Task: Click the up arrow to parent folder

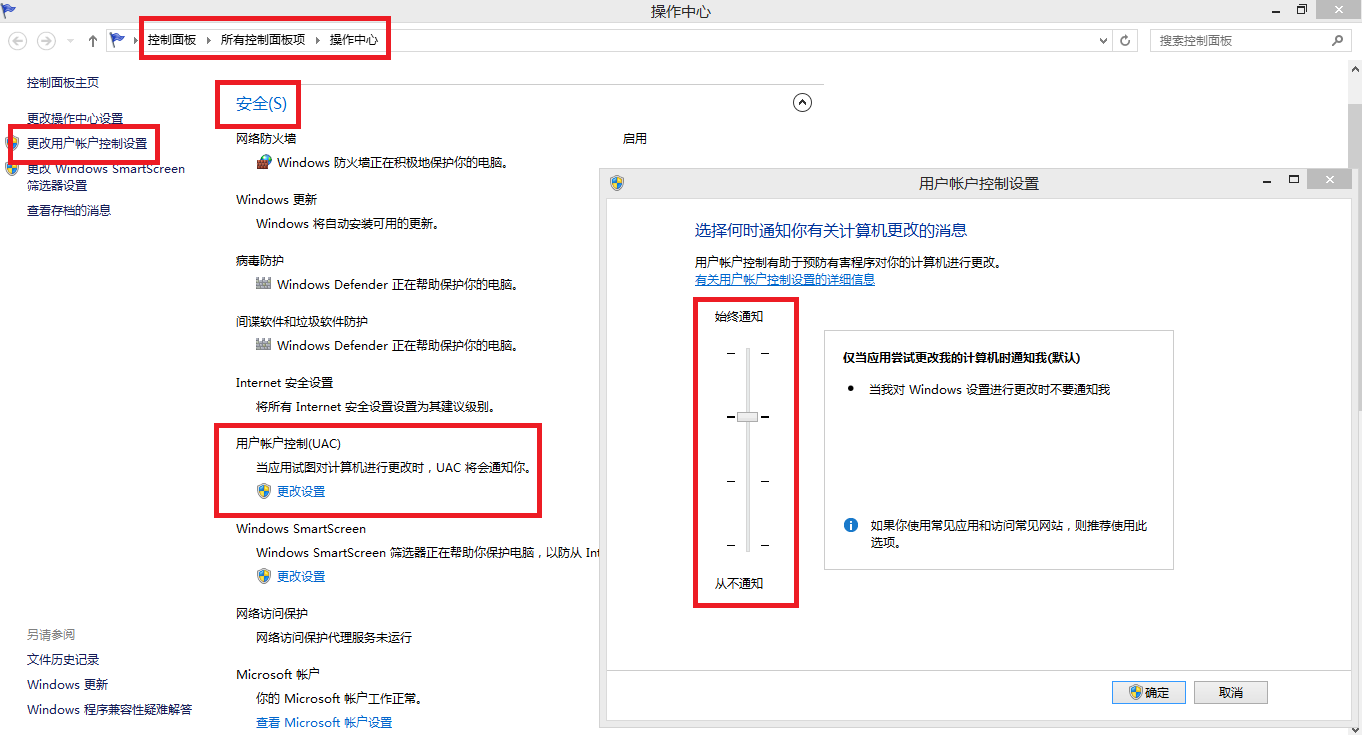Action: tap(93, 41)
